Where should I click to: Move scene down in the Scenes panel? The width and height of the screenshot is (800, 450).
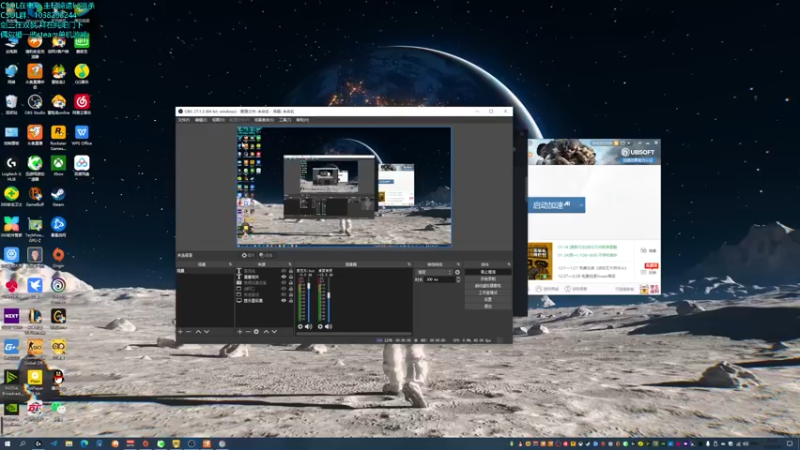click(207, 332)
